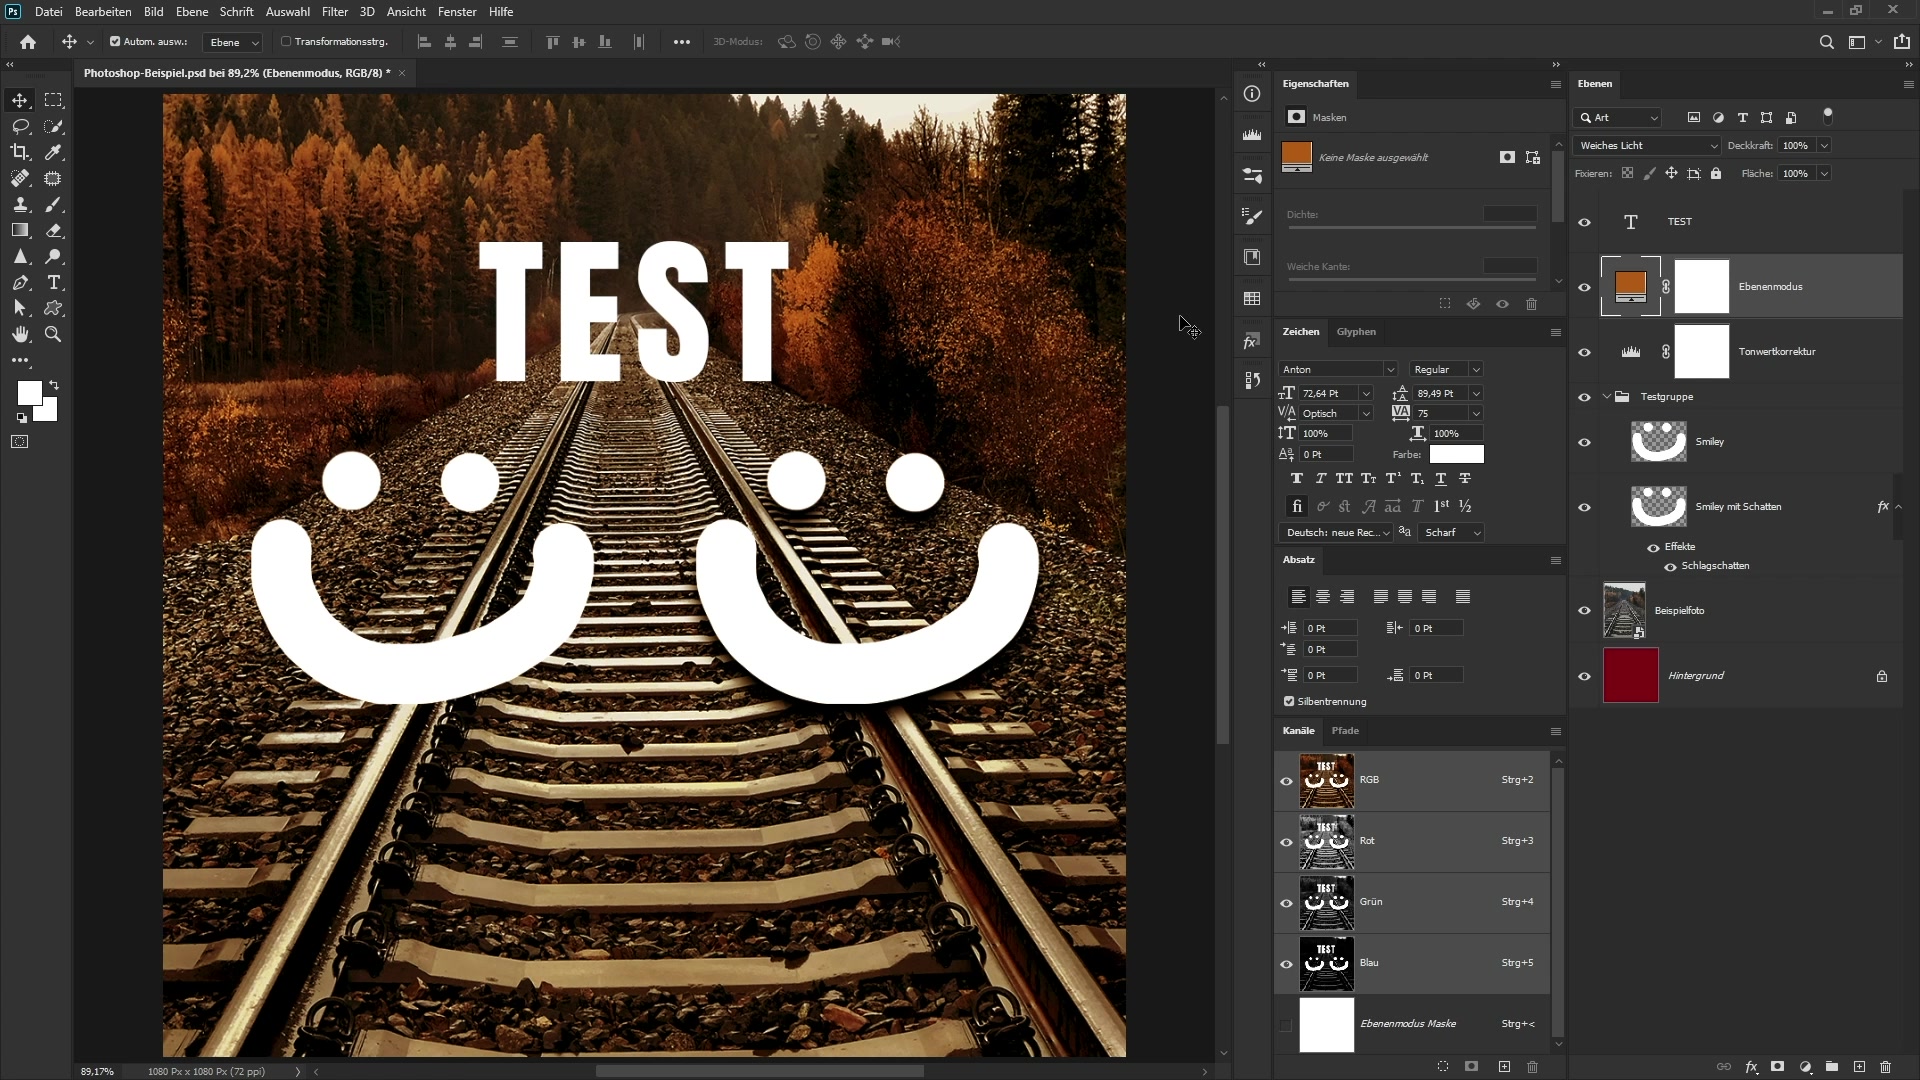The width and height of the screenshot is (1920, 1080).
Task: Select the Clone Stamp tool
Action: (20, 204)
